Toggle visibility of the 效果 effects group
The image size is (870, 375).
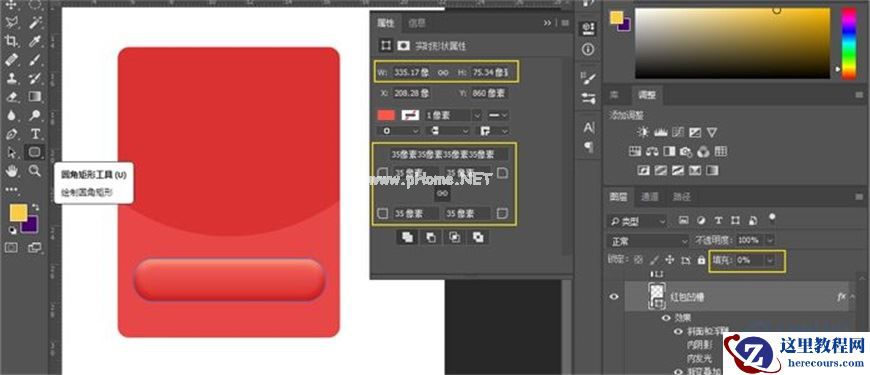(x=666, y=318)
